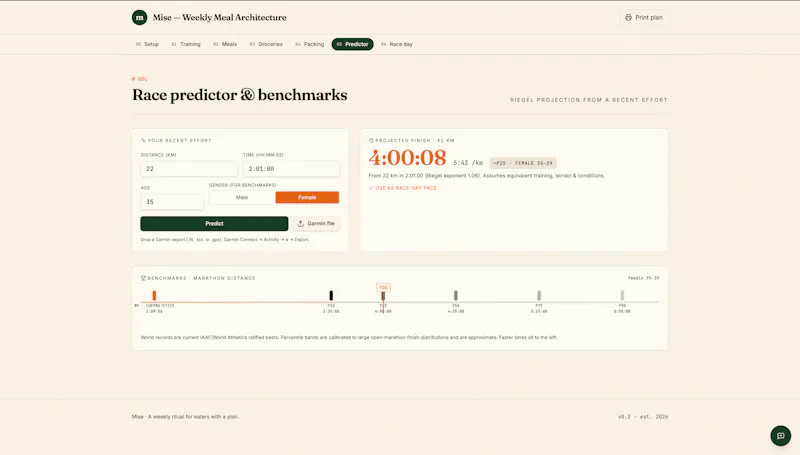Open the Setup tab

147,44
